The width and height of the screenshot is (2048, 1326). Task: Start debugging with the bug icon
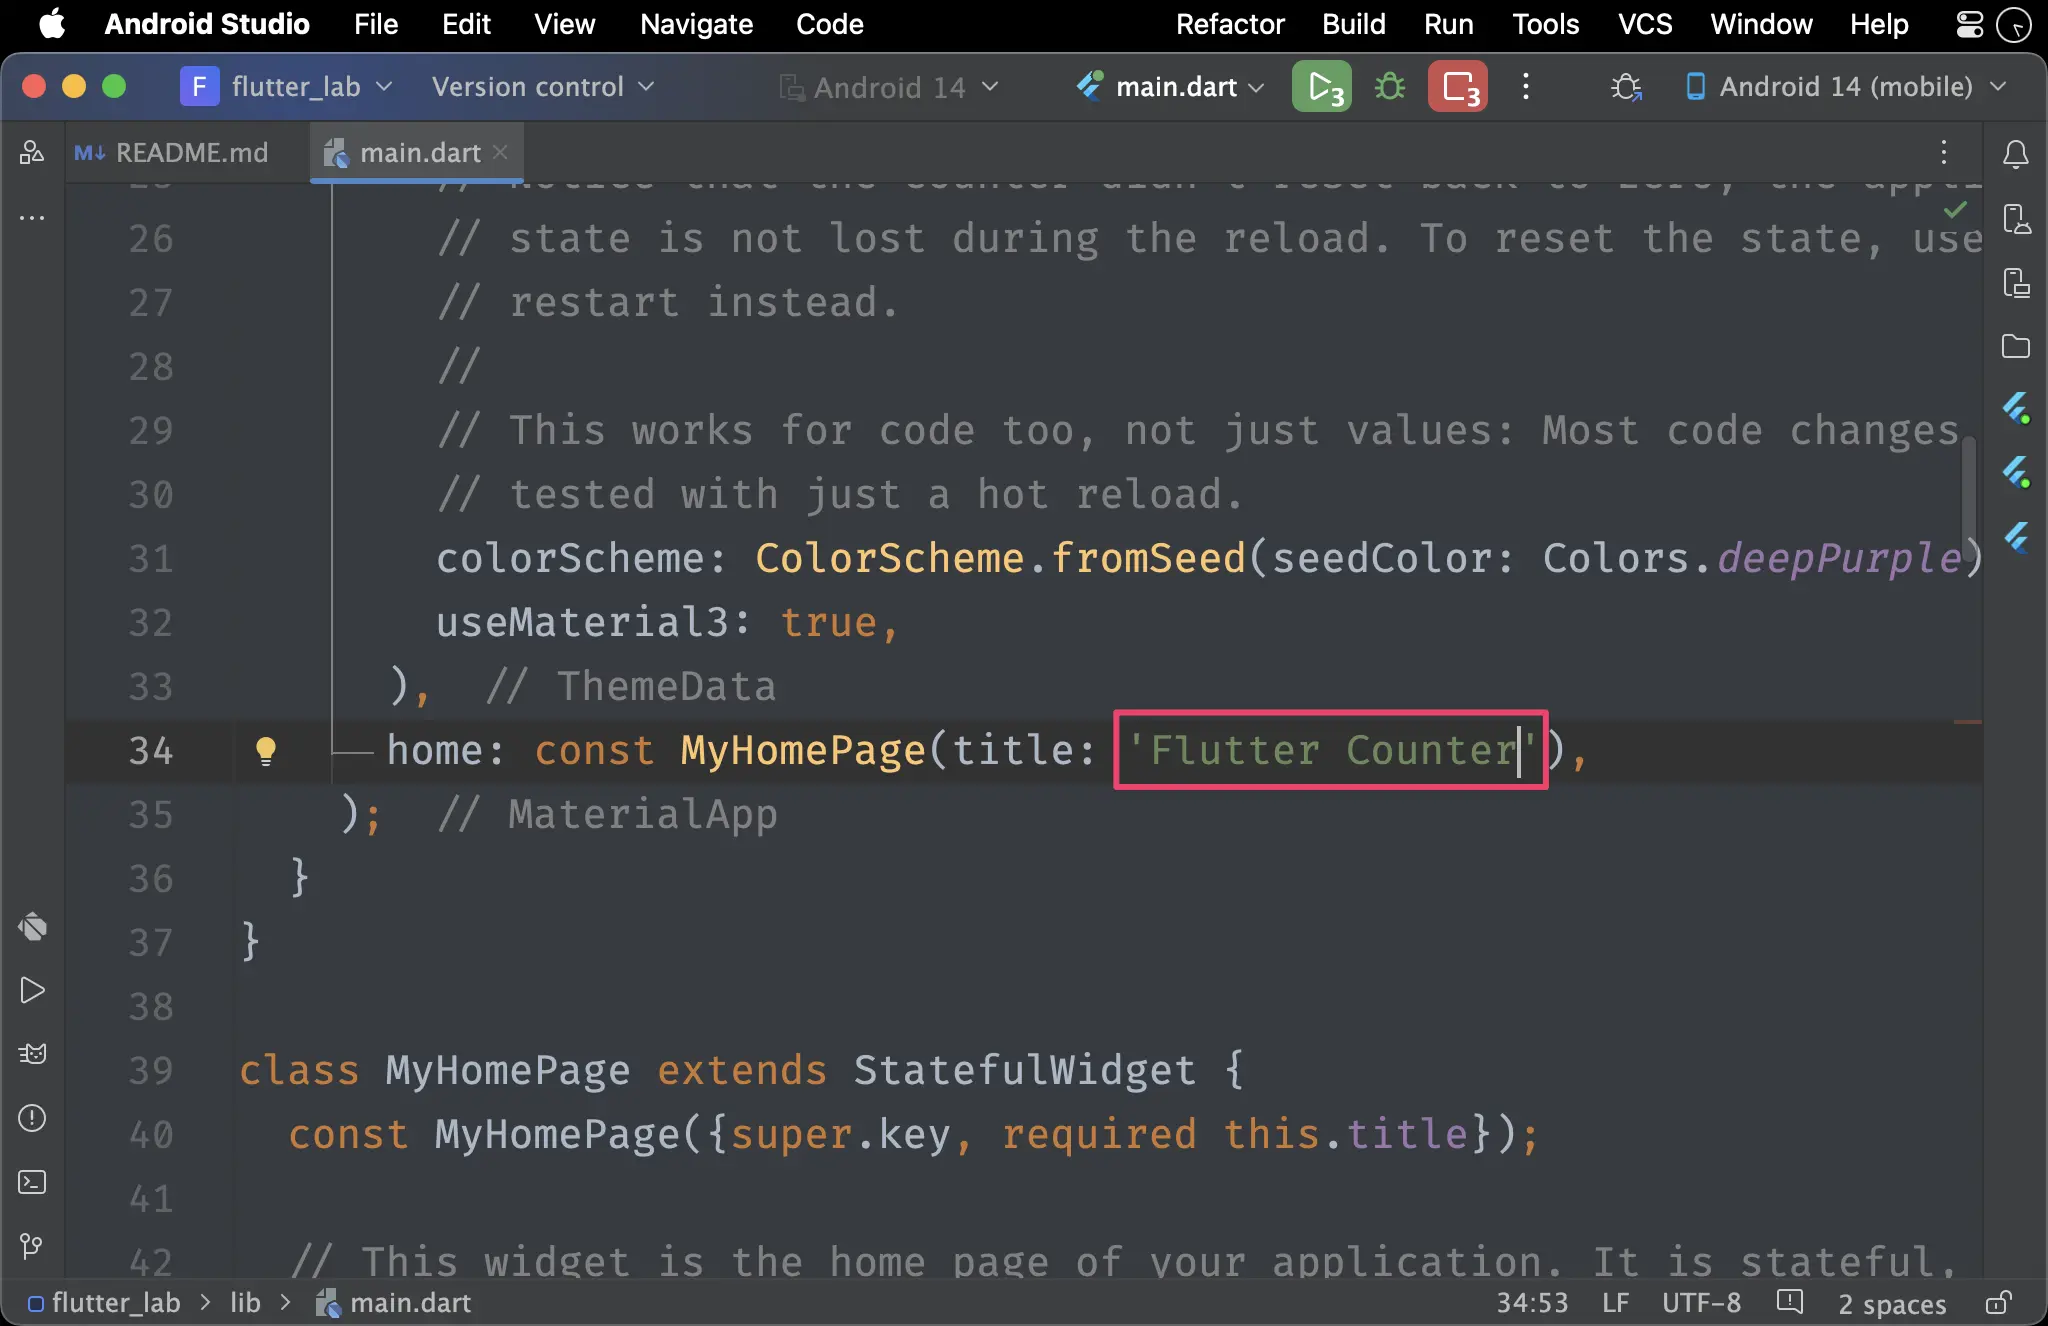click(x=1389, y=87)
